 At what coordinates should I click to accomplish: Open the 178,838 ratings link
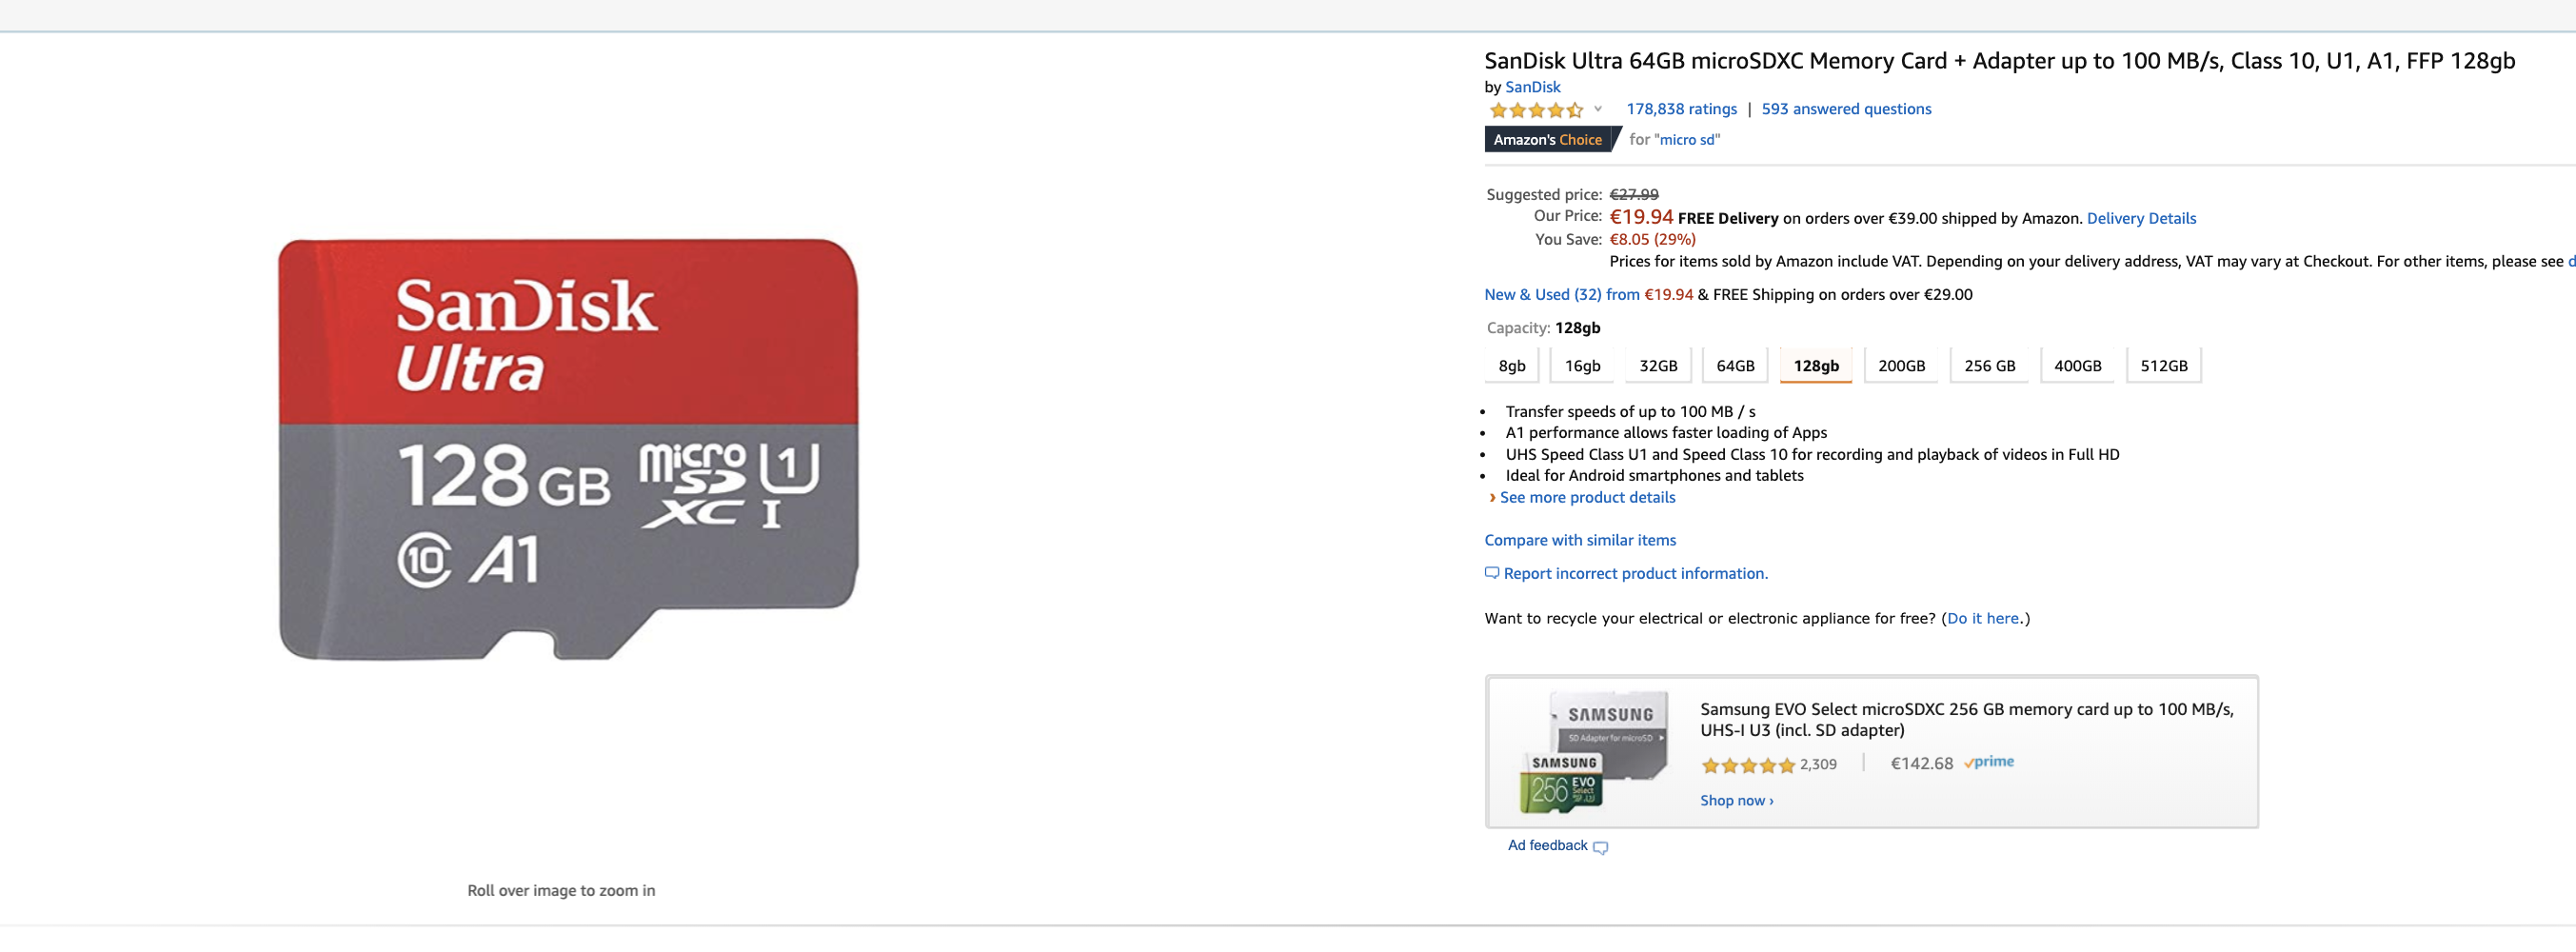pyautogui.click(x=1680, y=109)
